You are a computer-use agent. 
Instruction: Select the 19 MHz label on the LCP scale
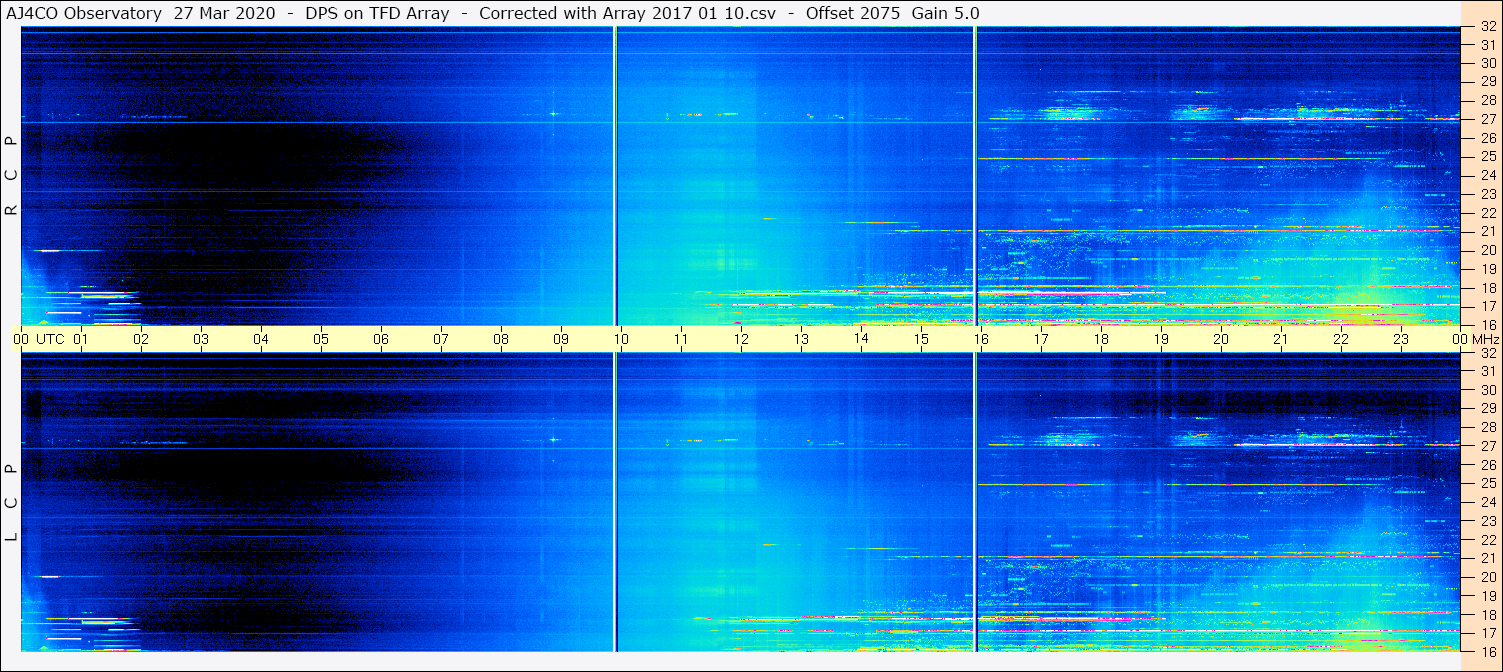point(1487,596)
